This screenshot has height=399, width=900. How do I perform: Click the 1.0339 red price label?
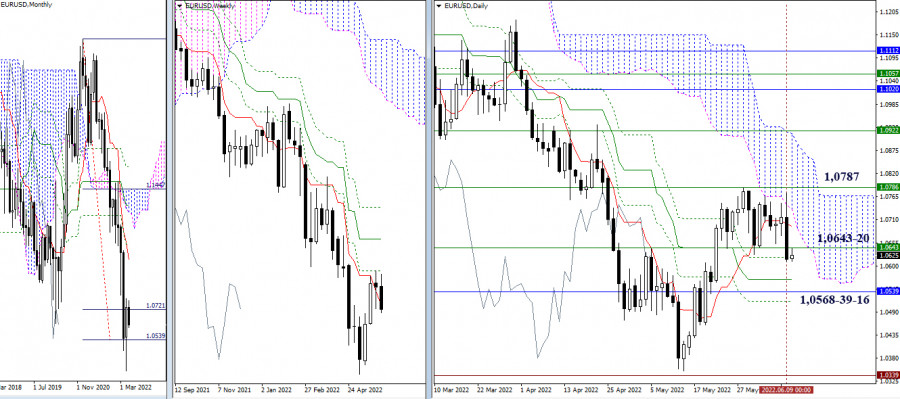pyautogui.click(x=887, y=375)
